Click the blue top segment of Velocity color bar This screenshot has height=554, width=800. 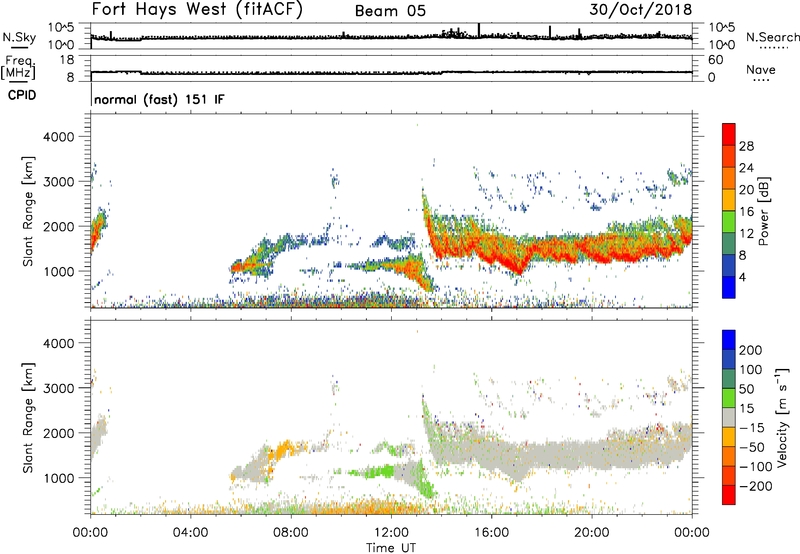click(729, 340)
